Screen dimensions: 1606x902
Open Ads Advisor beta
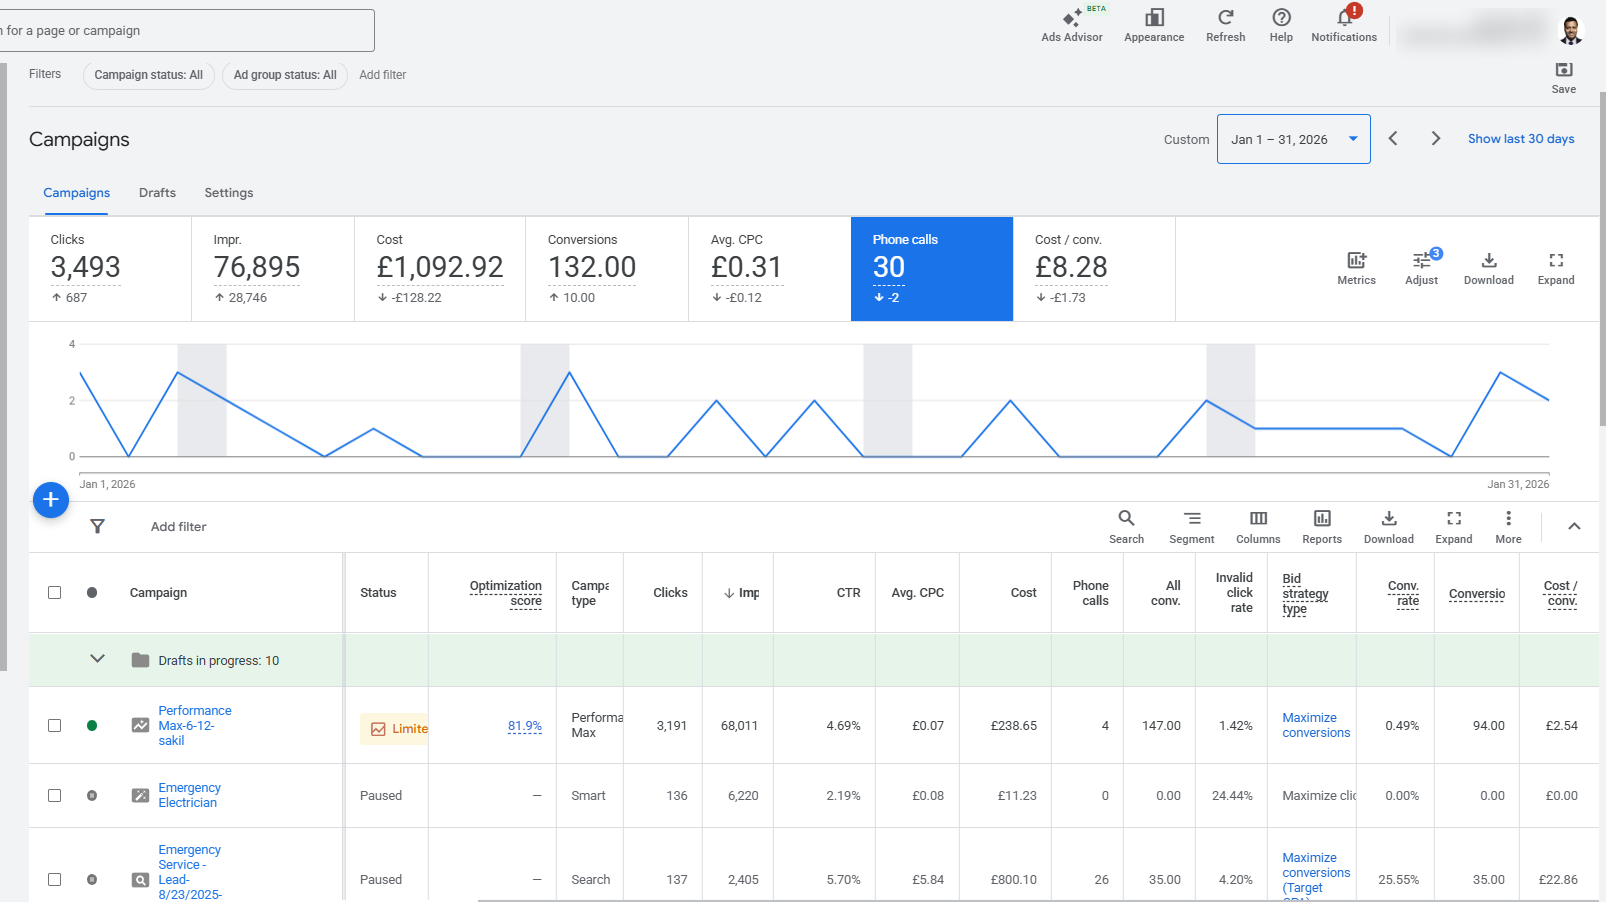tap(1072, 25)
